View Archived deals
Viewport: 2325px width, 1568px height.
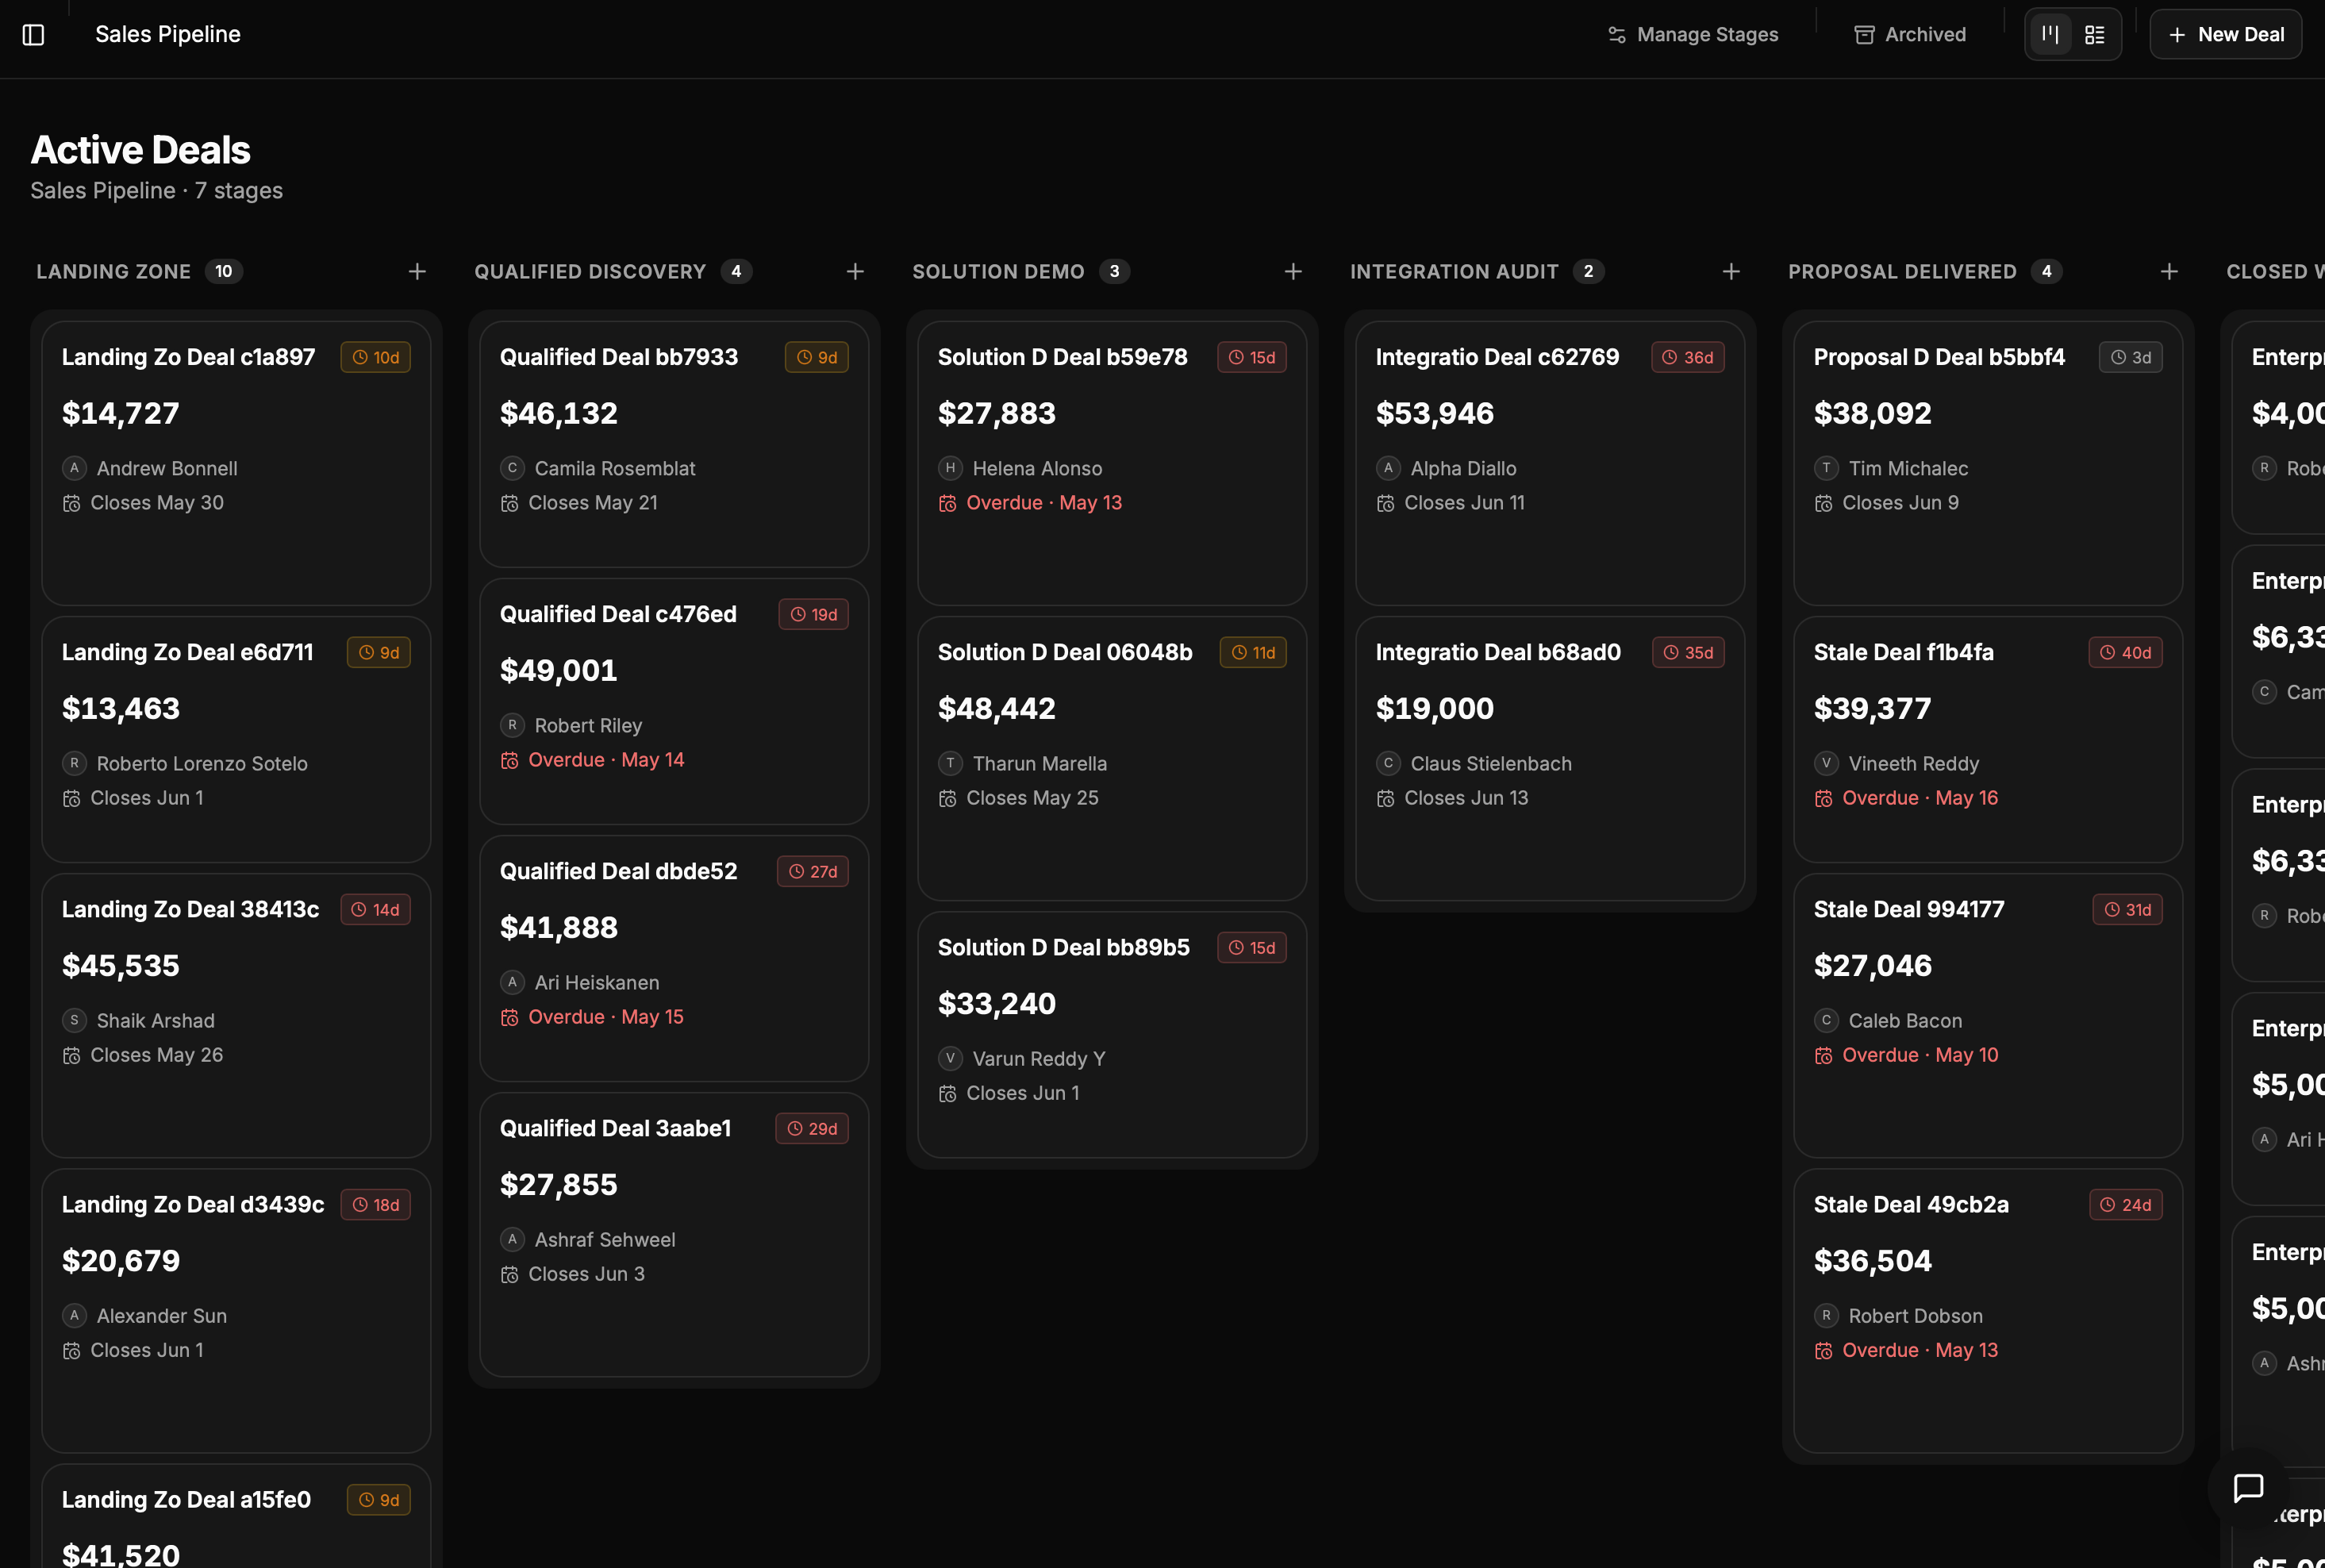[x=1910, y=35]
